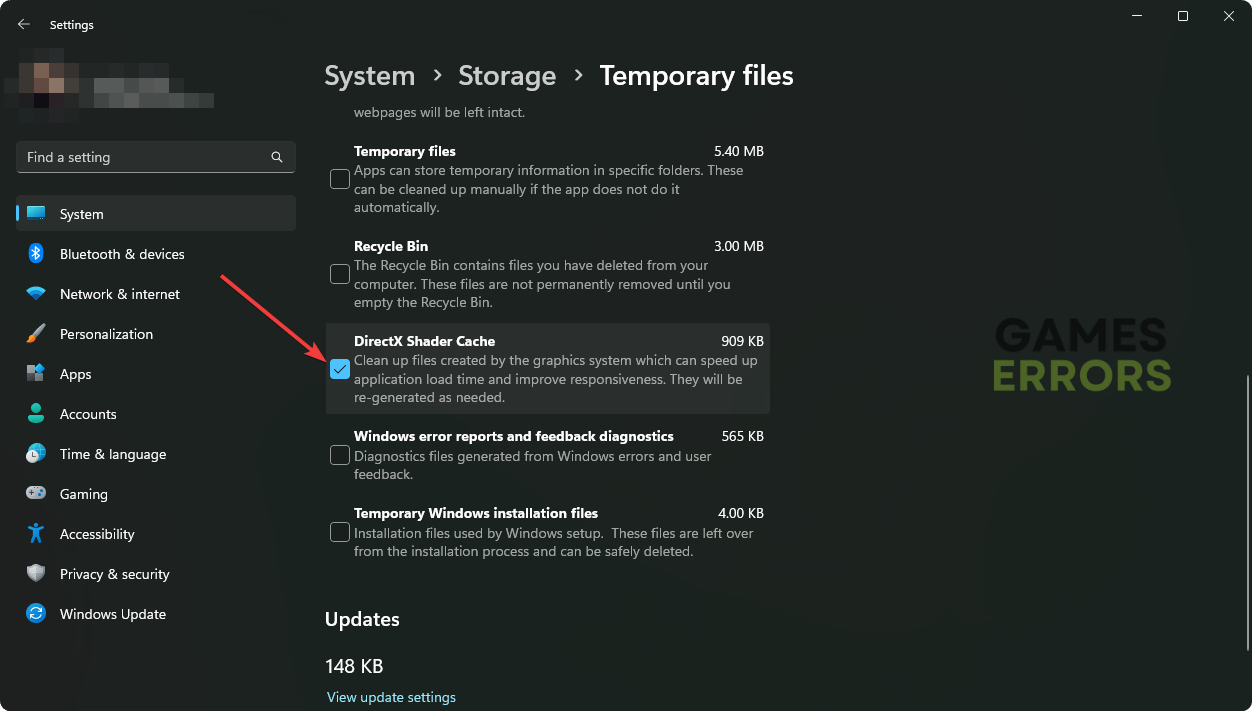
Task: Click the View update settings link
Action: [391, 697]
